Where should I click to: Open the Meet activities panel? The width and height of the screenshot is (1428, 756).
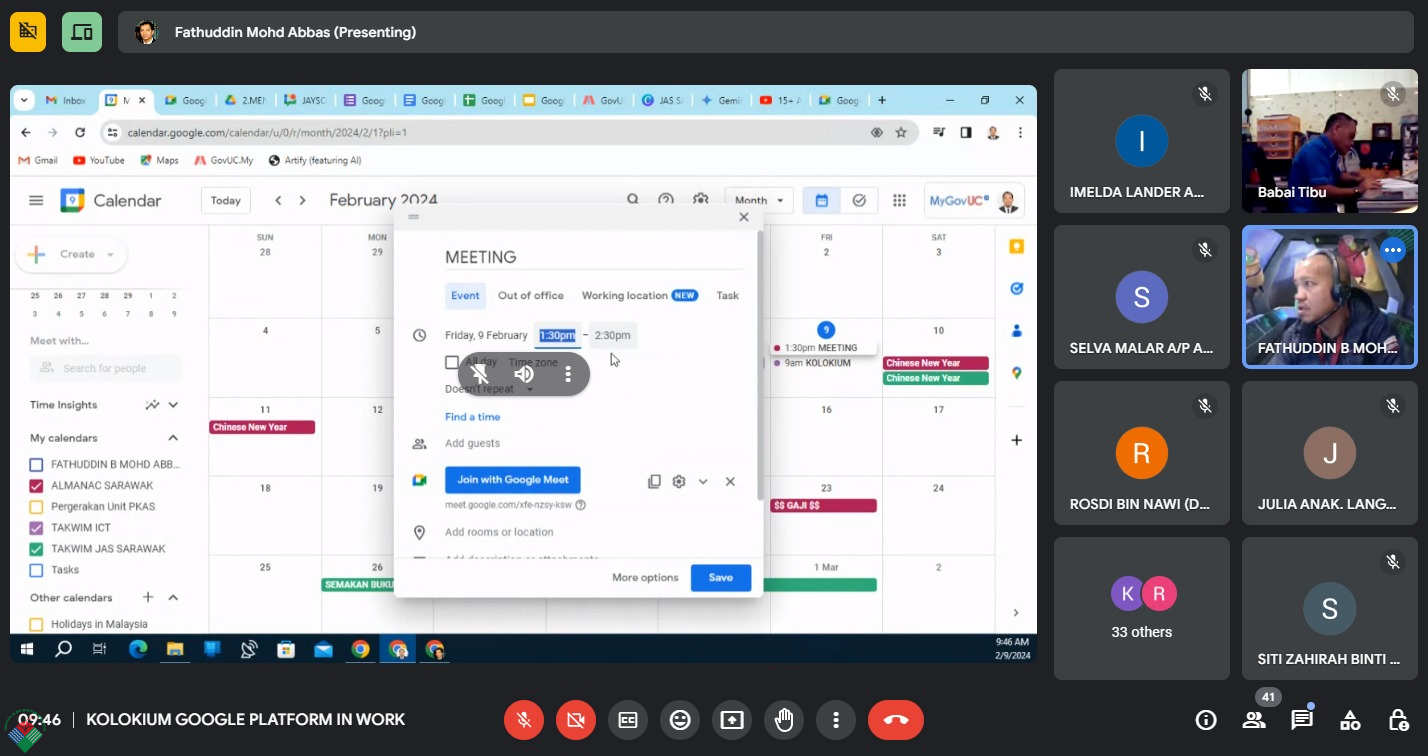pos(1350,720)
